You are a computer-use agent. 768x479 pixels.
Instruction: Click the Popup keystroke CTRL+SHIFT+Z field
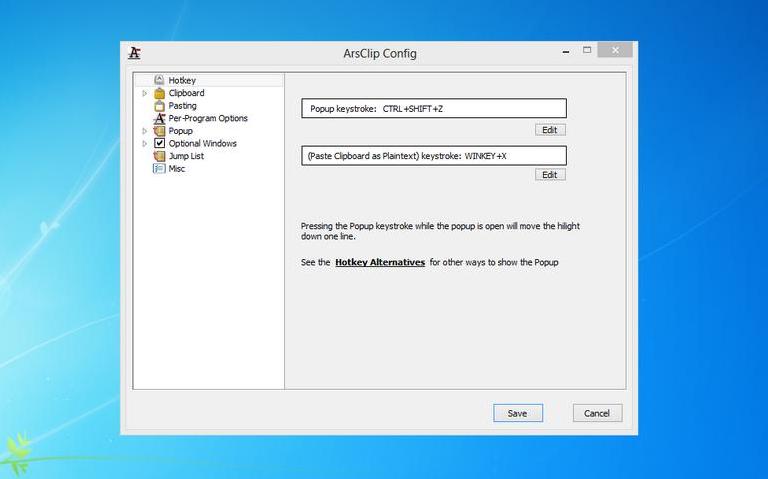(434, 108)
